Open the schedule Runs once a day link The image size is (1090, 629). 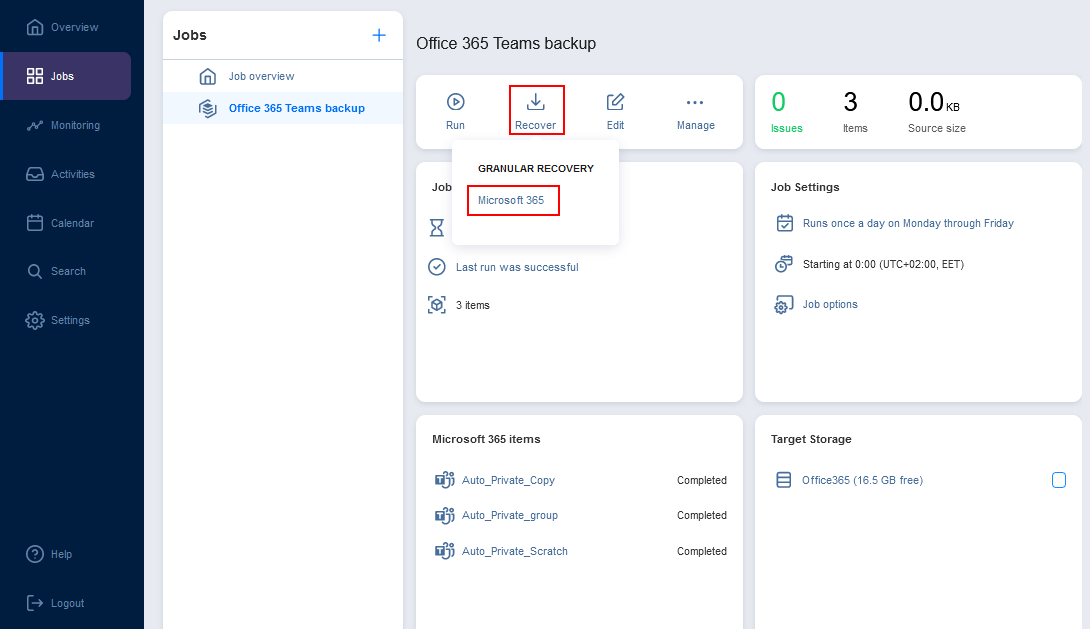tap(908, 223)
